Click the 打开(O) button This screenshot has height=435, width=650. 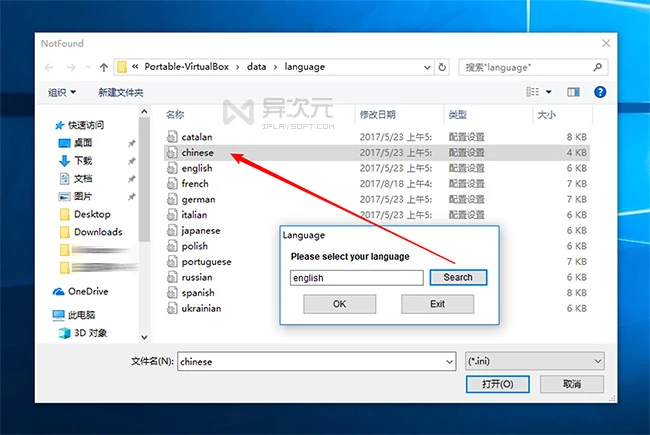[497, 384]
